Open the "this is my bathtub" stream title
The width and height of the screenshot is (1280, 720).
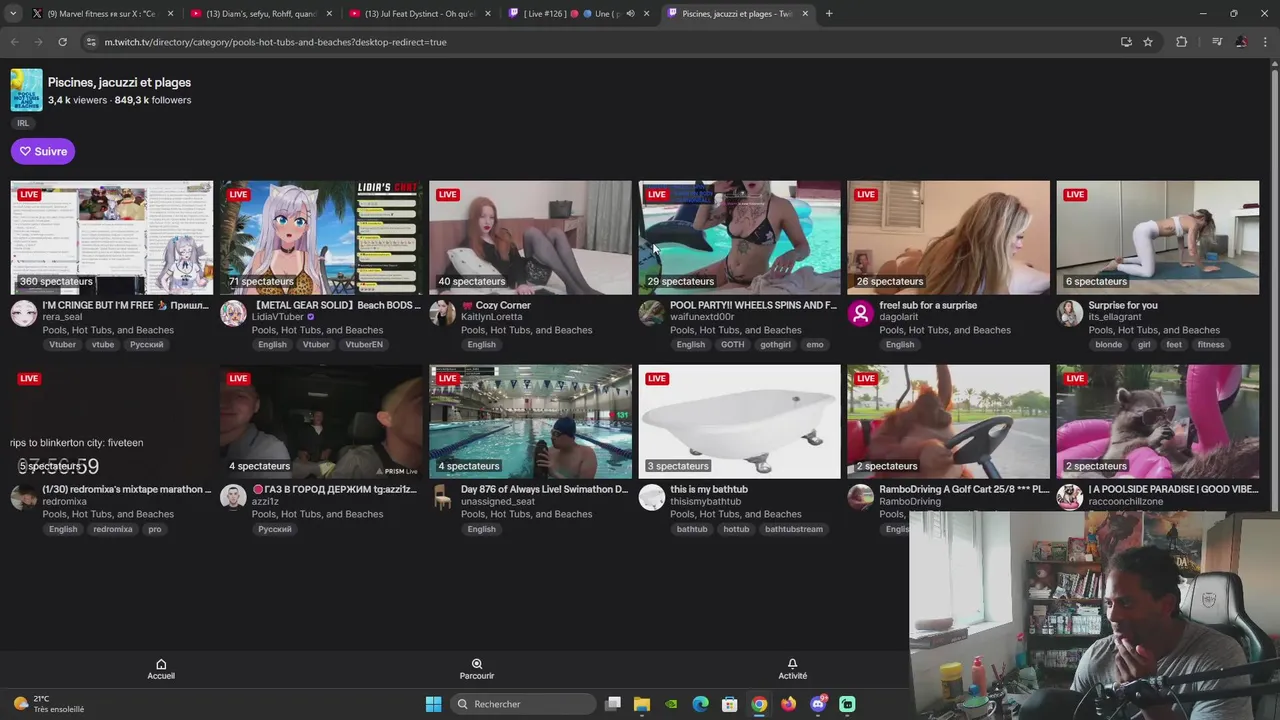click(x=709, y=489)
